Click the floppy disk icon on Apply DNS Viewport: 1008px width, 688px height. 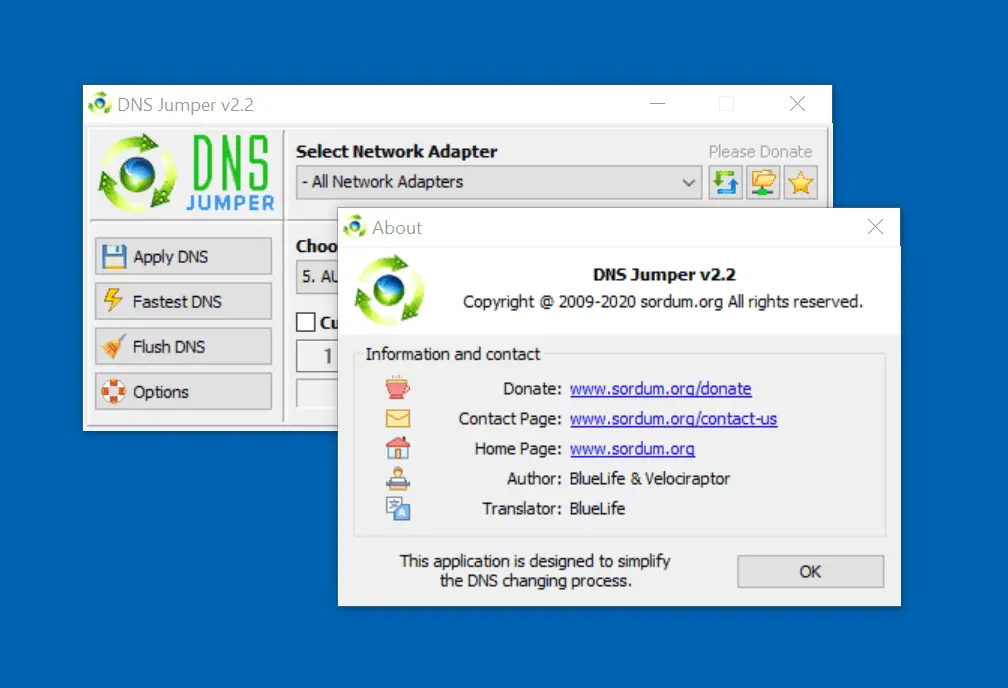tap(114, 257)
